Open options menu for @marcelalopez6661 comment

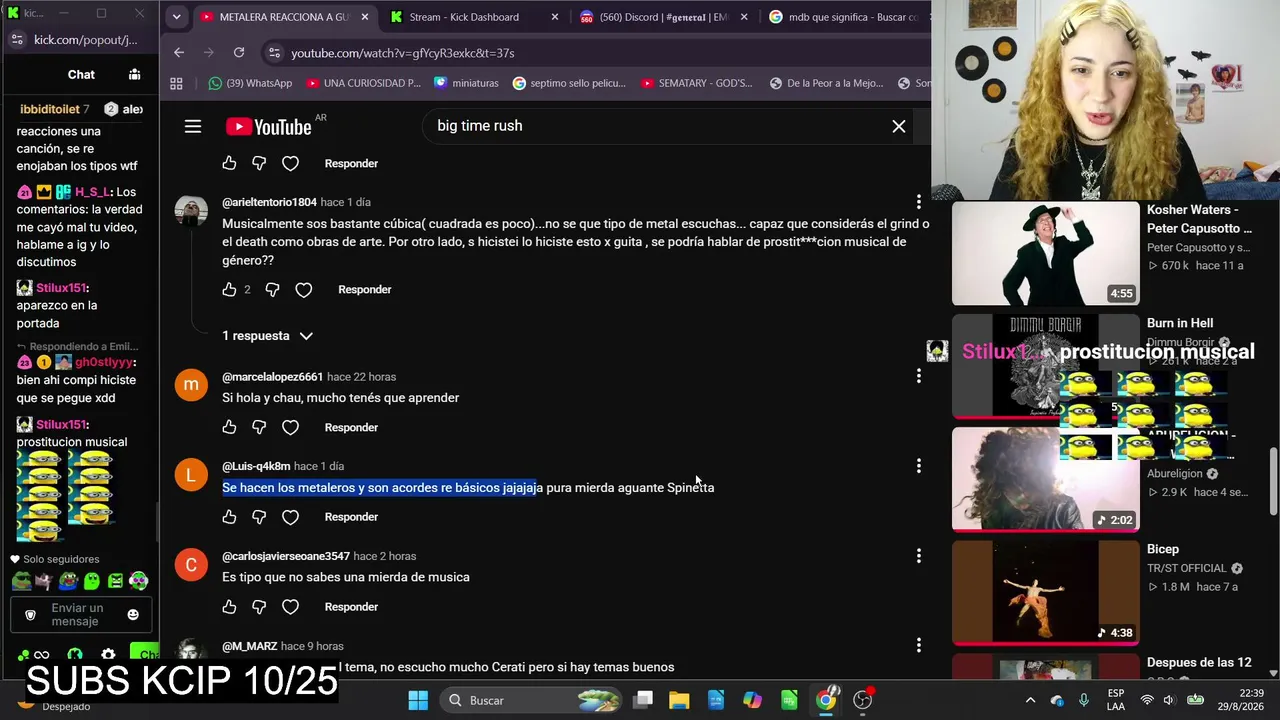[918, 376]
